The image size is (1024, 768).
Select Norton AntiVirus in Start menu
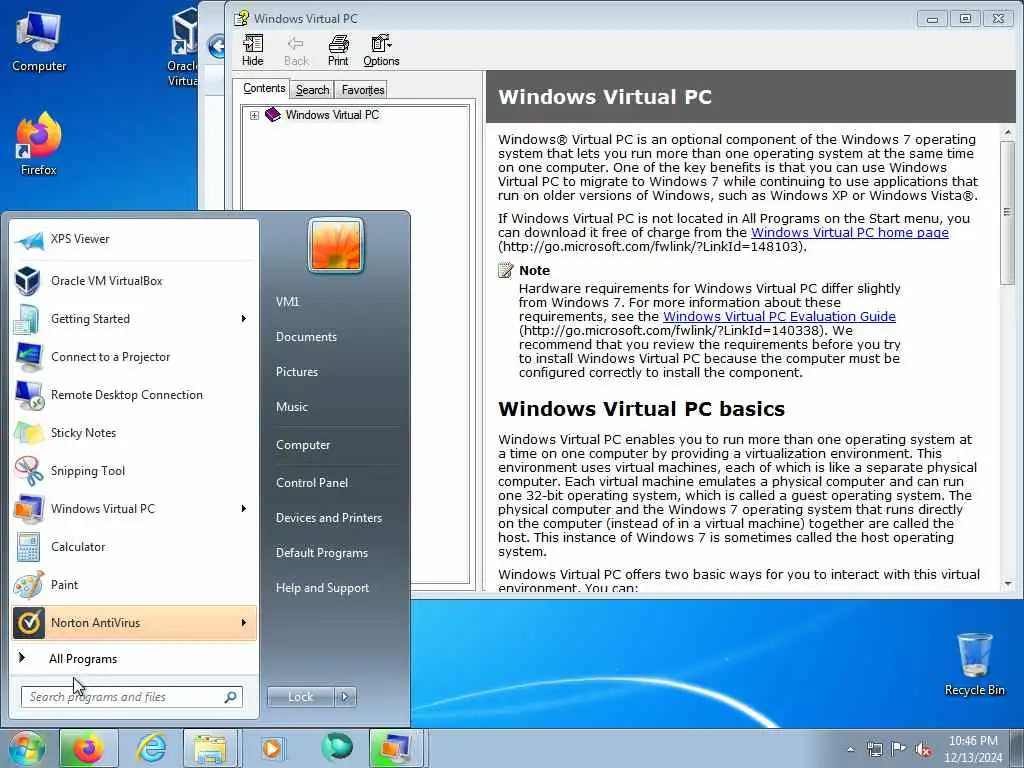[134, 622]
